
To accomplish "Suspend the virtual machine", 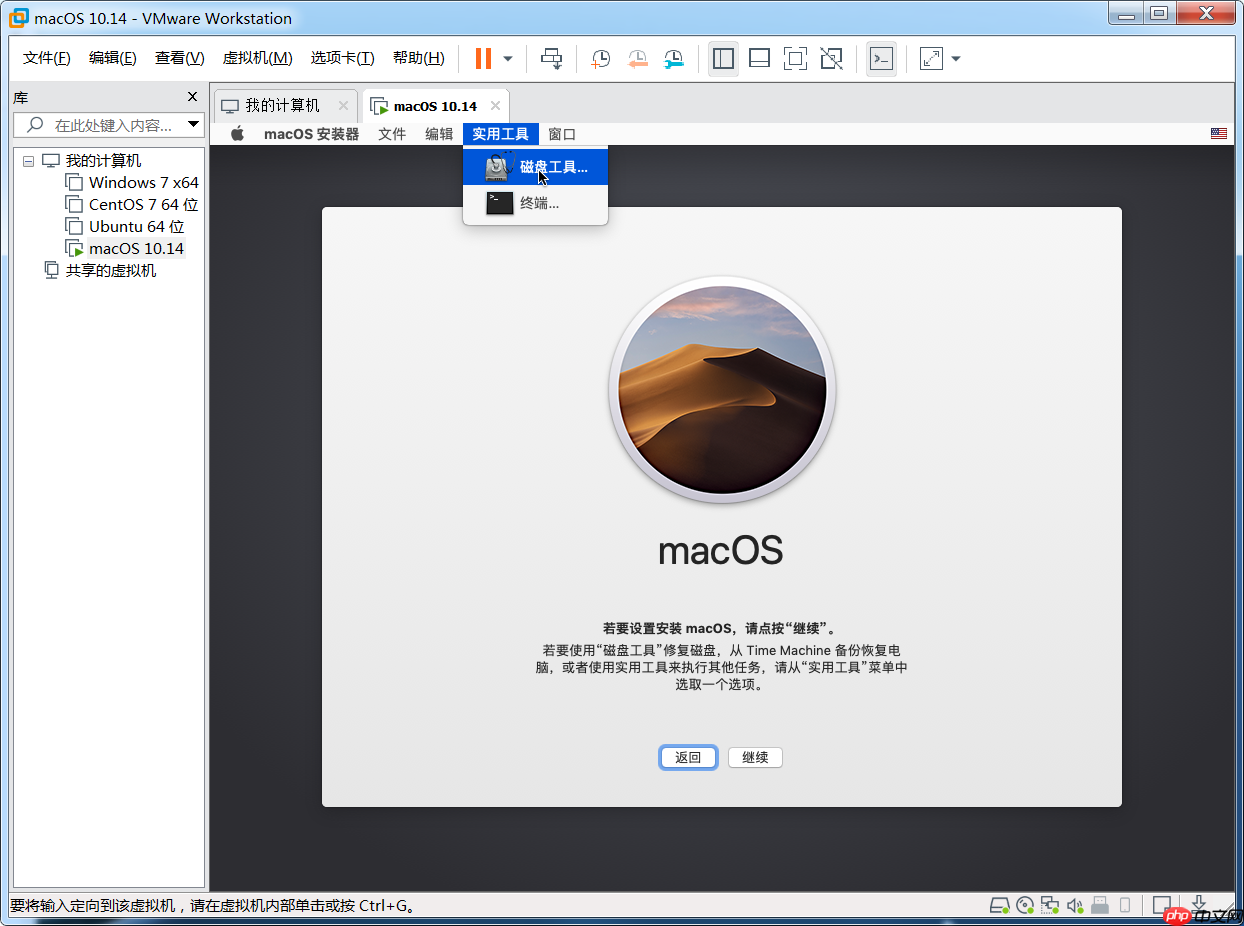I will 484,58.
